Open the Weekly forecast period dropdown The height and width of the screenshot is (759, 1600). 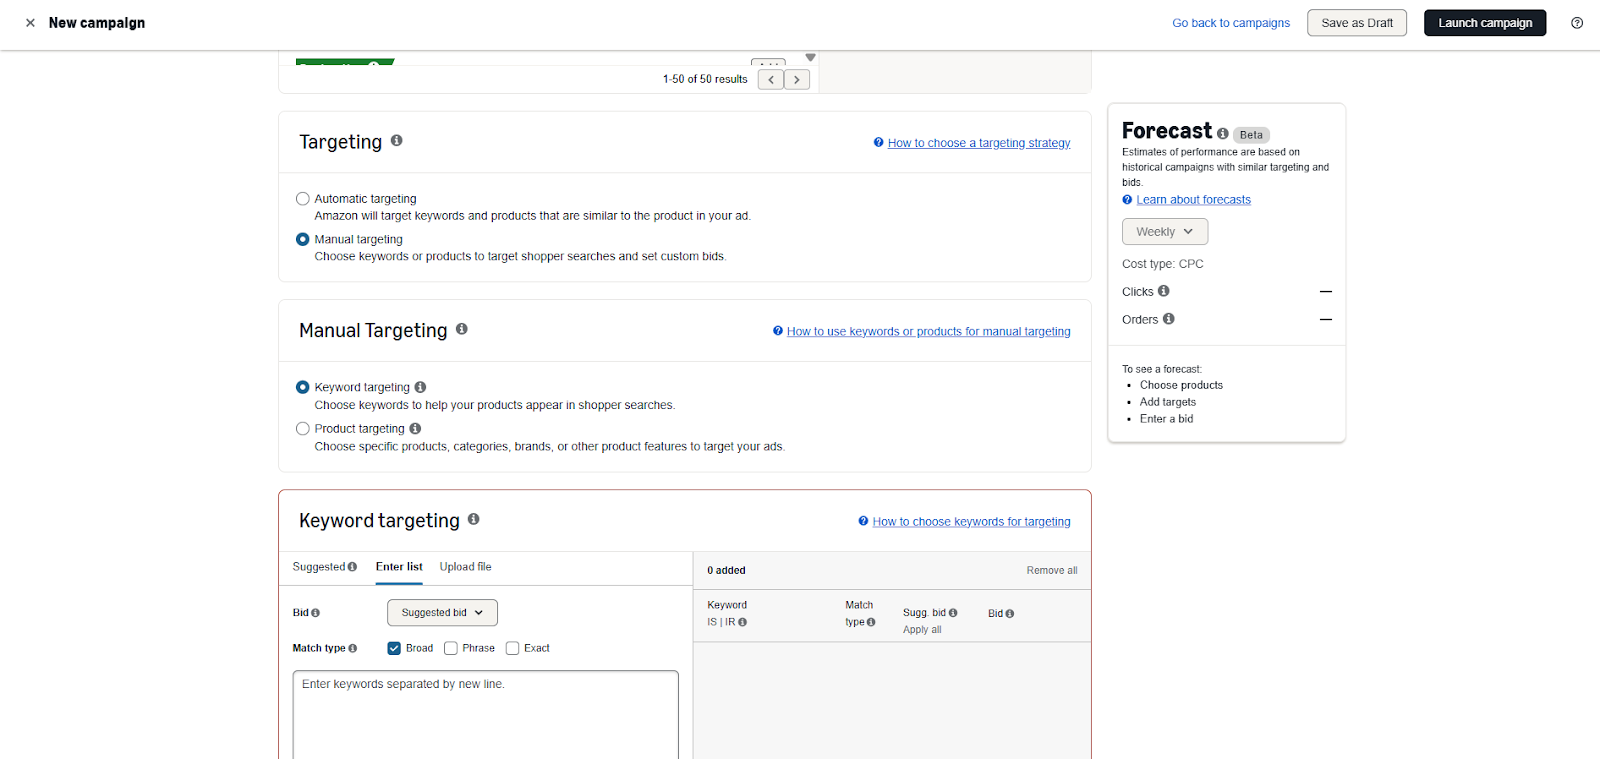coord(1165,232)
